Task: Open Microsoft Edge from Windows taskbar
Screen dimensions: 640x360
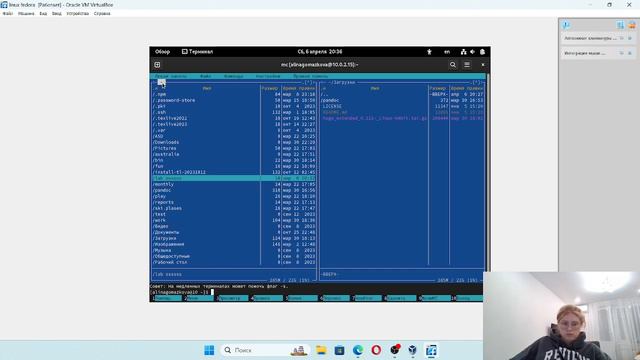Action: pos(358,350)
